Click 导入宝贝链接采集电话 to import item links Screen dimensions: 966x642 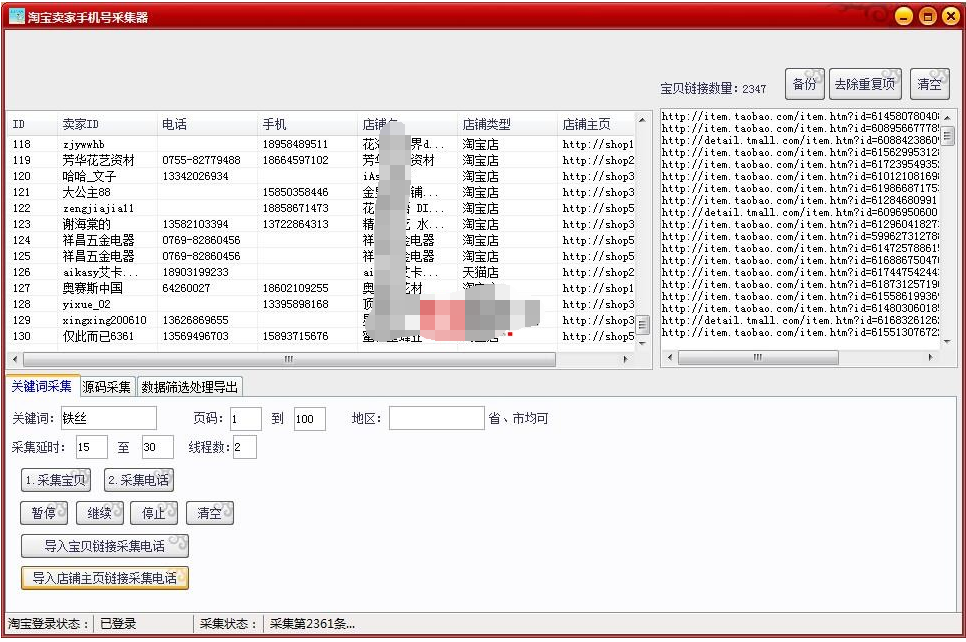[103, 545]
